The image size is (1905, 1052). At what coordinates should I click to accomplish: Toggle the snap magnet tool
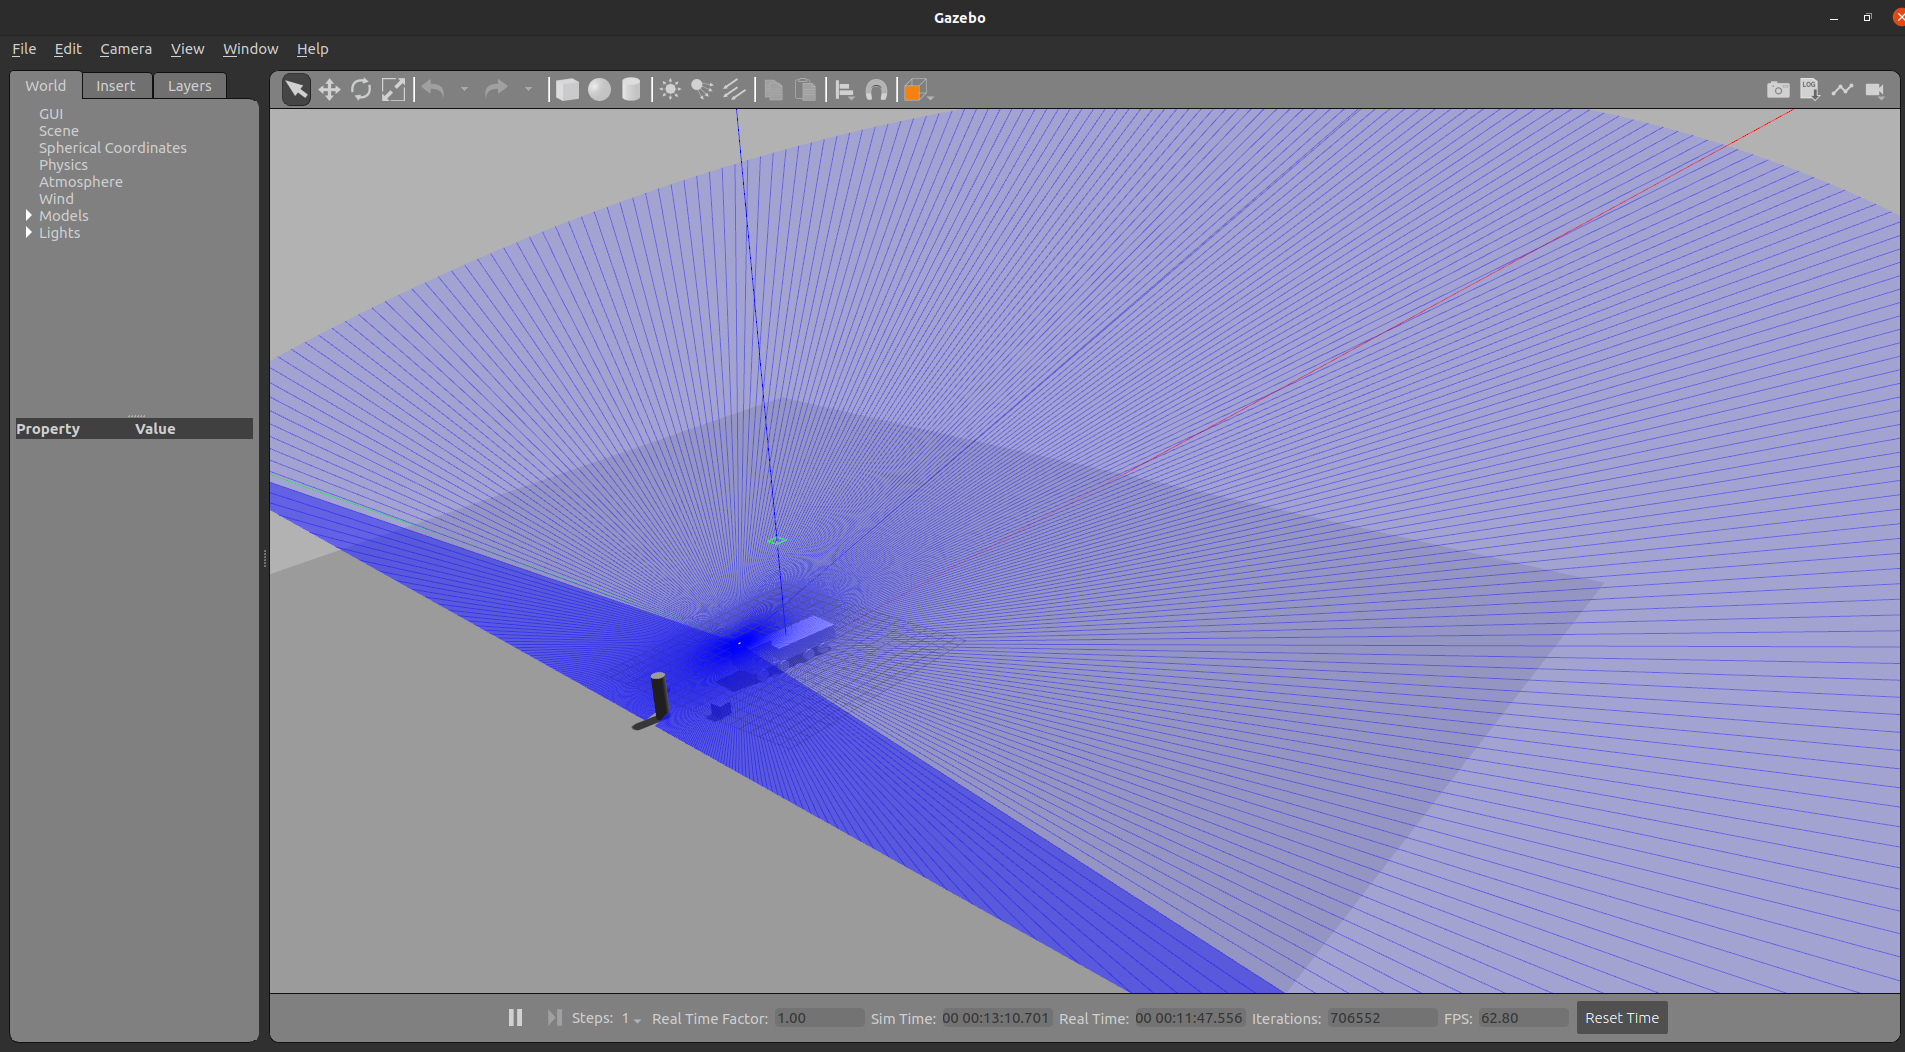pyautogui.click(x=876, y=90)
